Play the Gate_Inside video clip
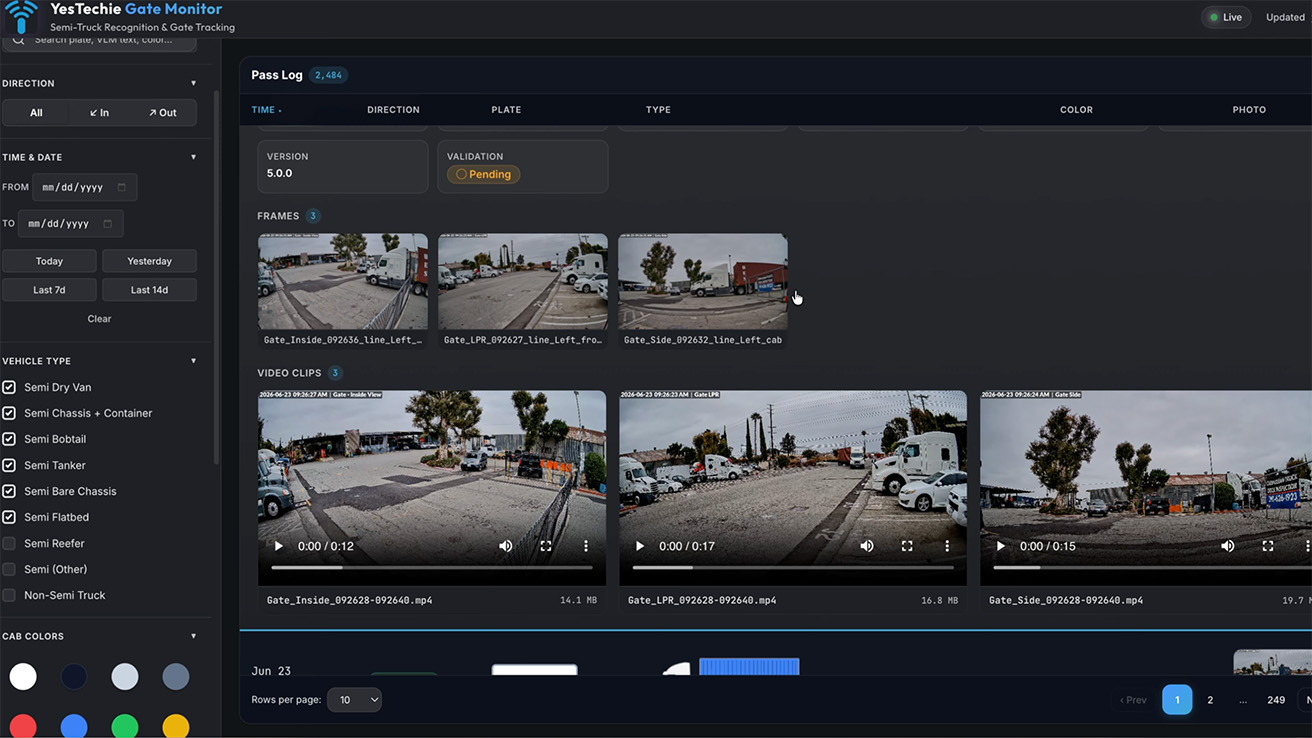This screenshot has height=738, width=1312. 279,546
